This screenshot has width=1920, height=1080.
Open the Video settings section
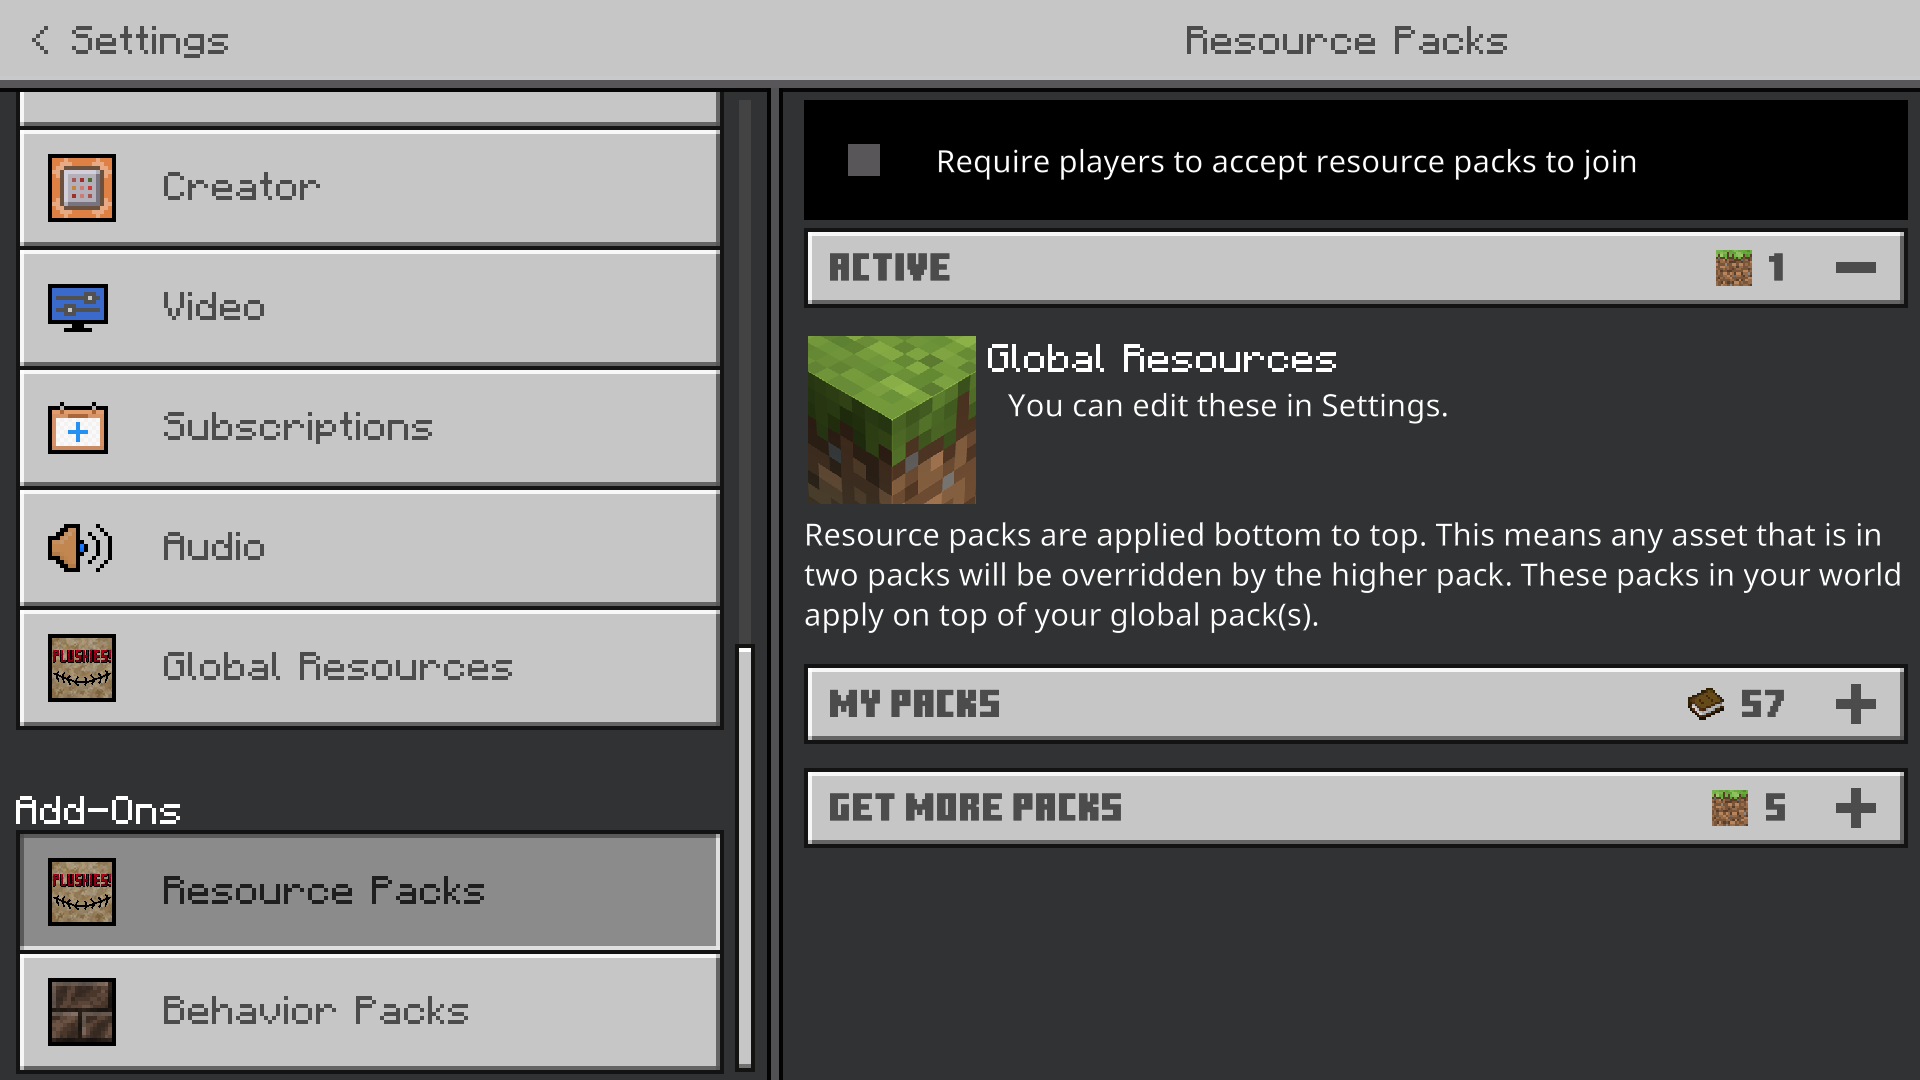click(x=370, y=308)
